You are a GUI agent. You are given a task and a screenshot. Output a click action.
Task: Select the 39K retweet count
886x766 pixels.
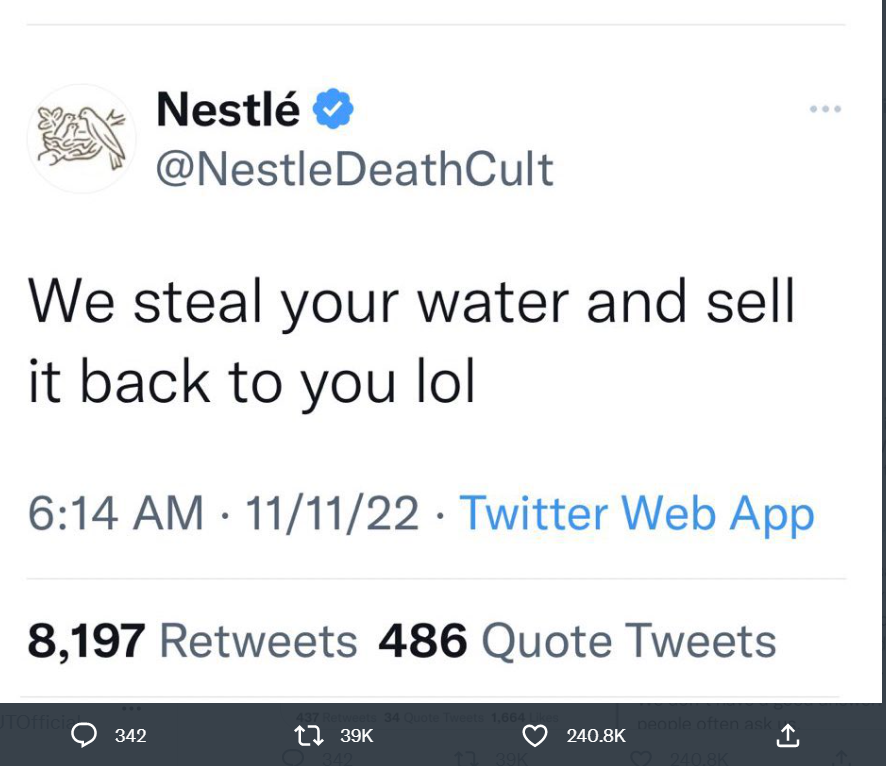[357, 735]
